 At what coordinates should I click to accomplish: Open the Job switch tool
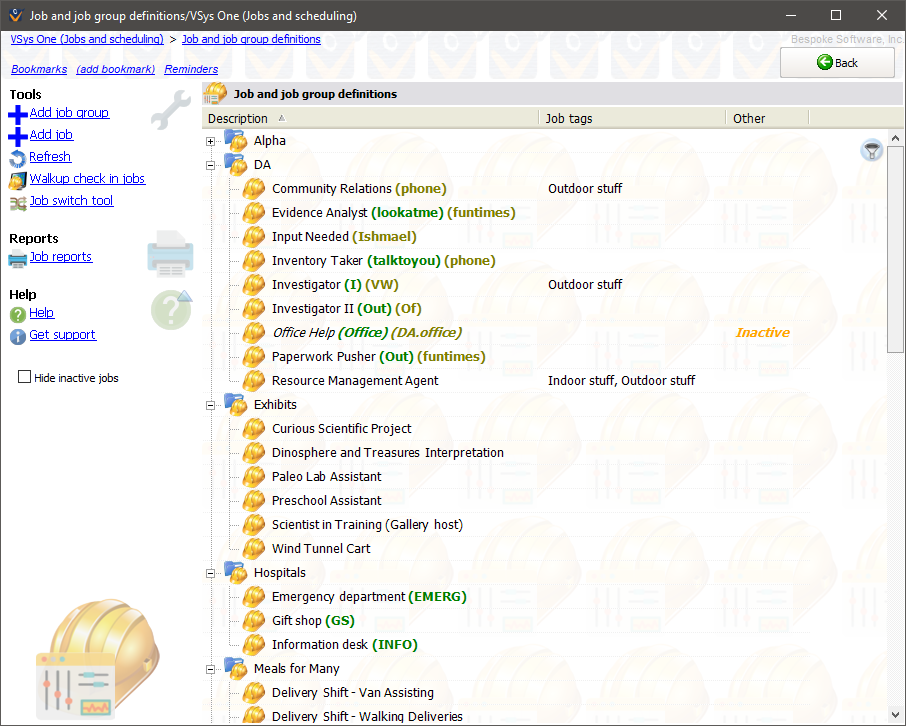tap(71, 200)
